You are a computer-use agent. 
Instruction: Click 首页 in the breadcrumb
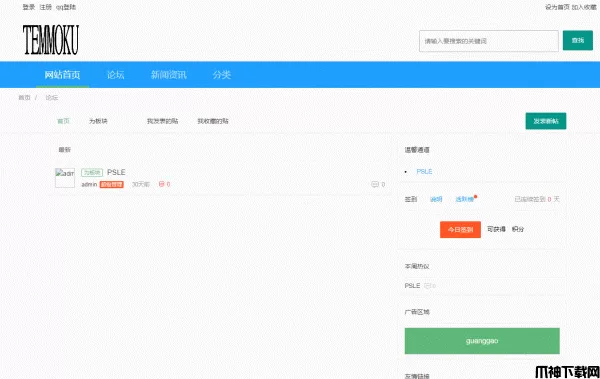click(x=24, y=98)
